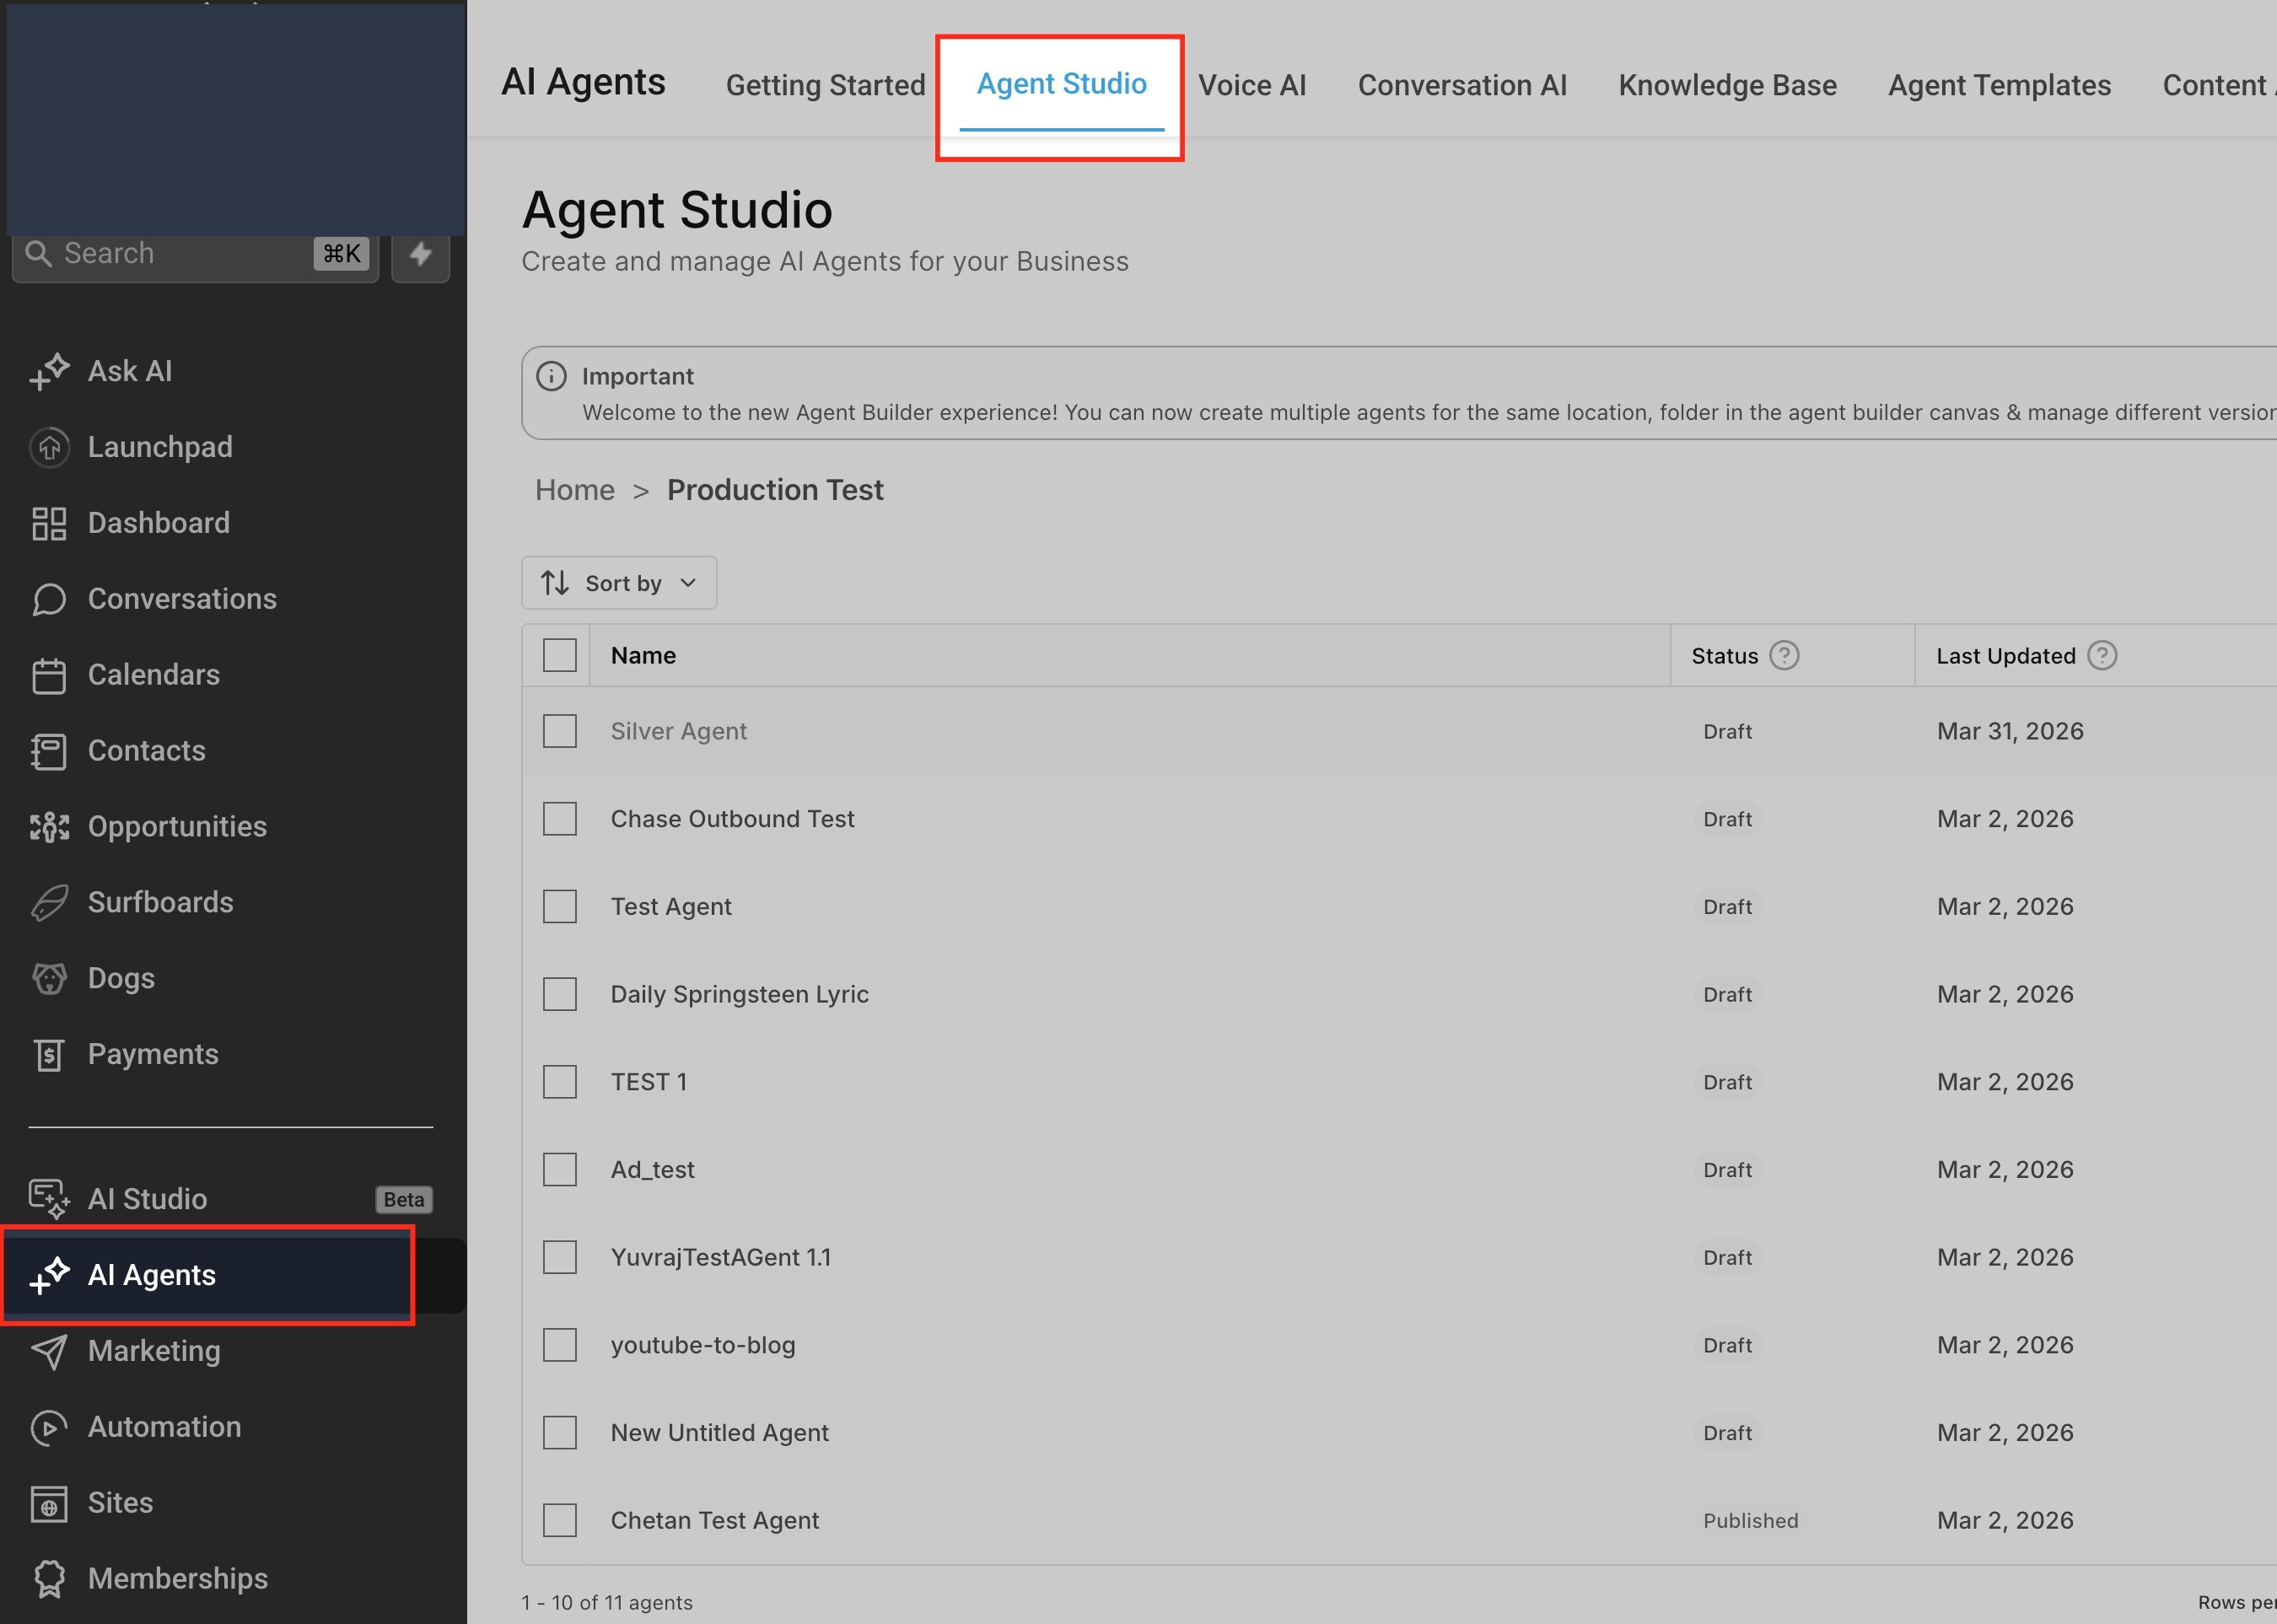Click the Last Updated help icon
Image resolution: width=2277 pixels, height=1624 pixels.
click(2102, 655)
